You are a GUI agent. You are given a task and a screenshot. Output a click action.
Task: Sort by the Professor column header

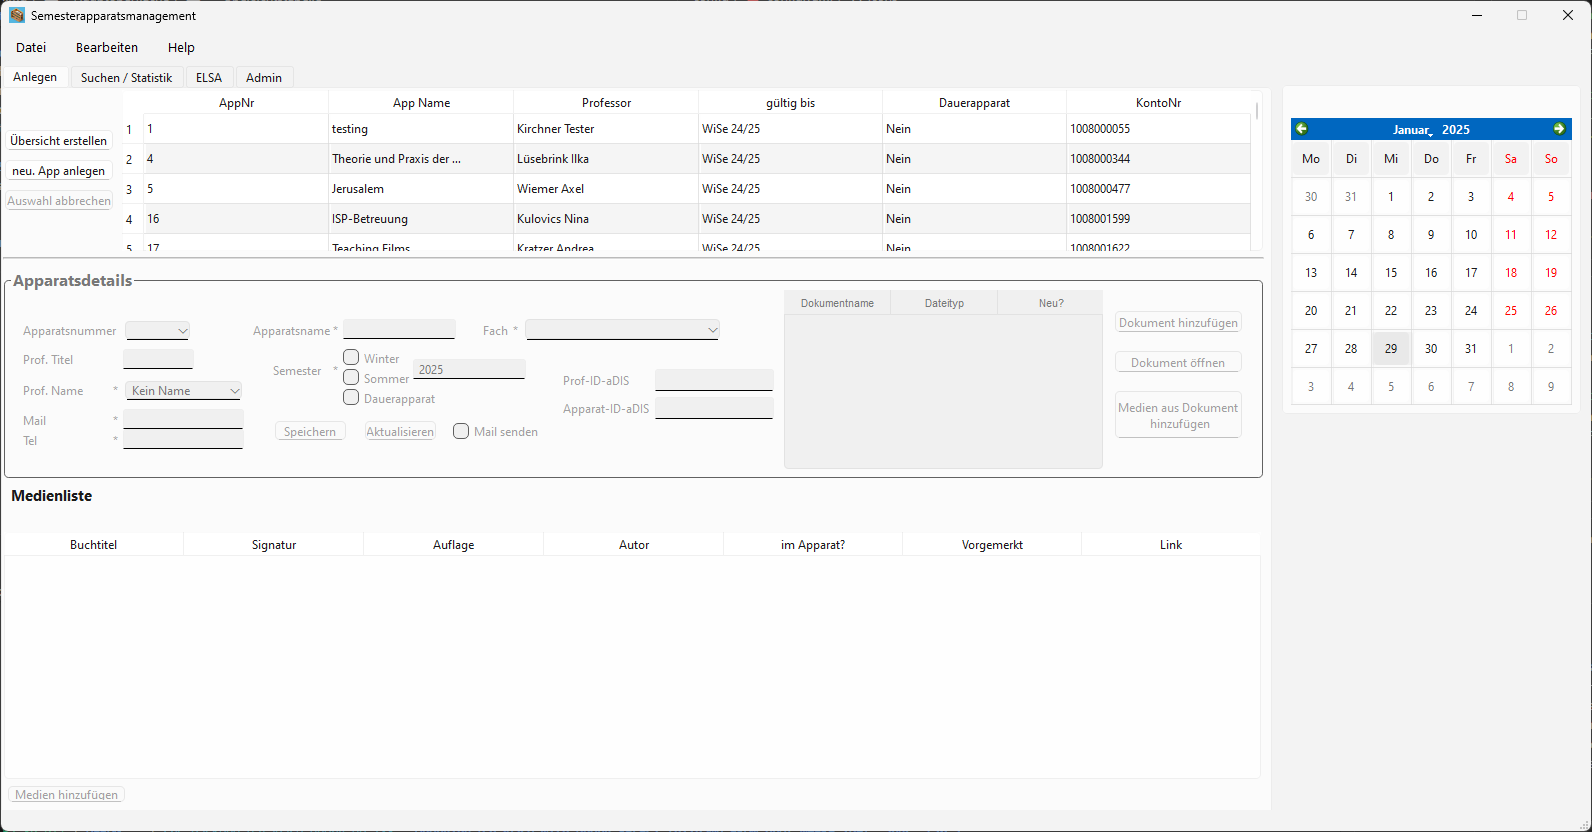[606, 102]
